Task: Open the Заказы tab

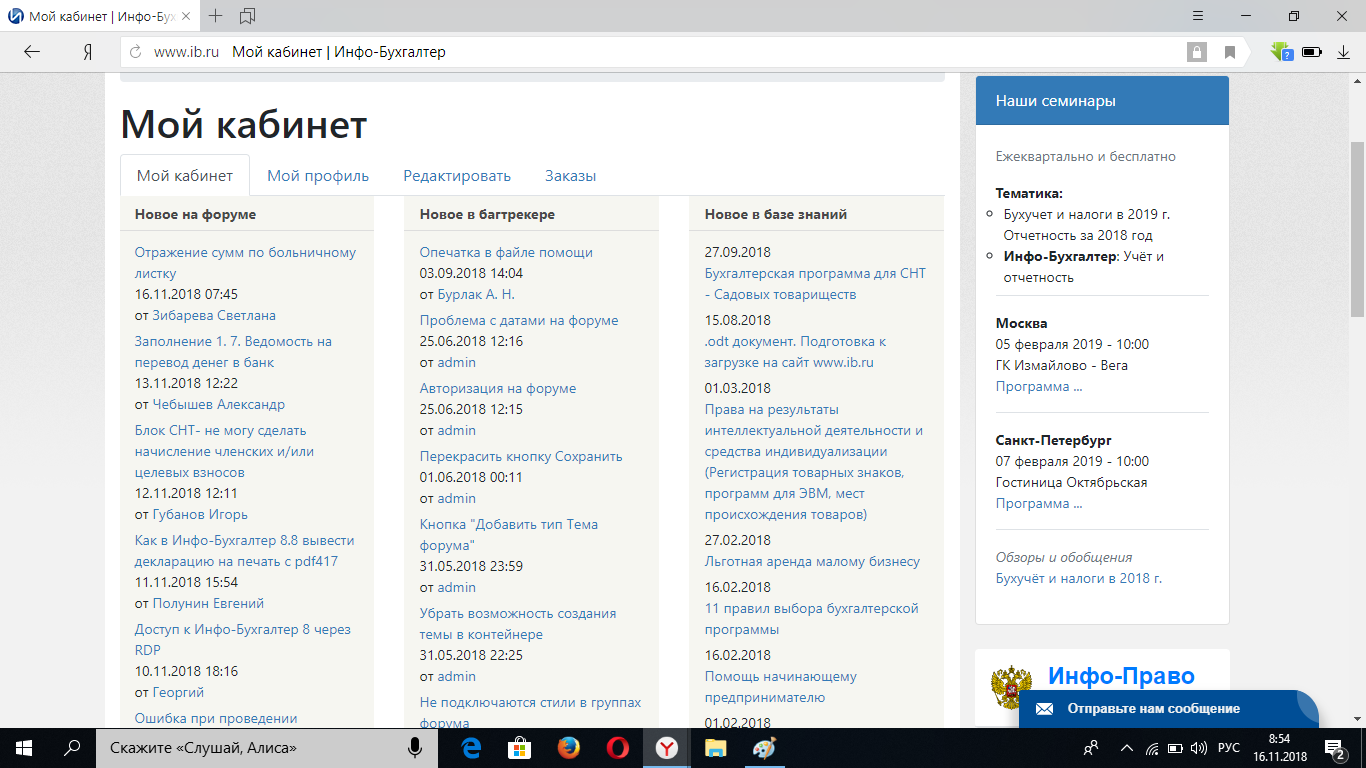Action: point(570,176)
